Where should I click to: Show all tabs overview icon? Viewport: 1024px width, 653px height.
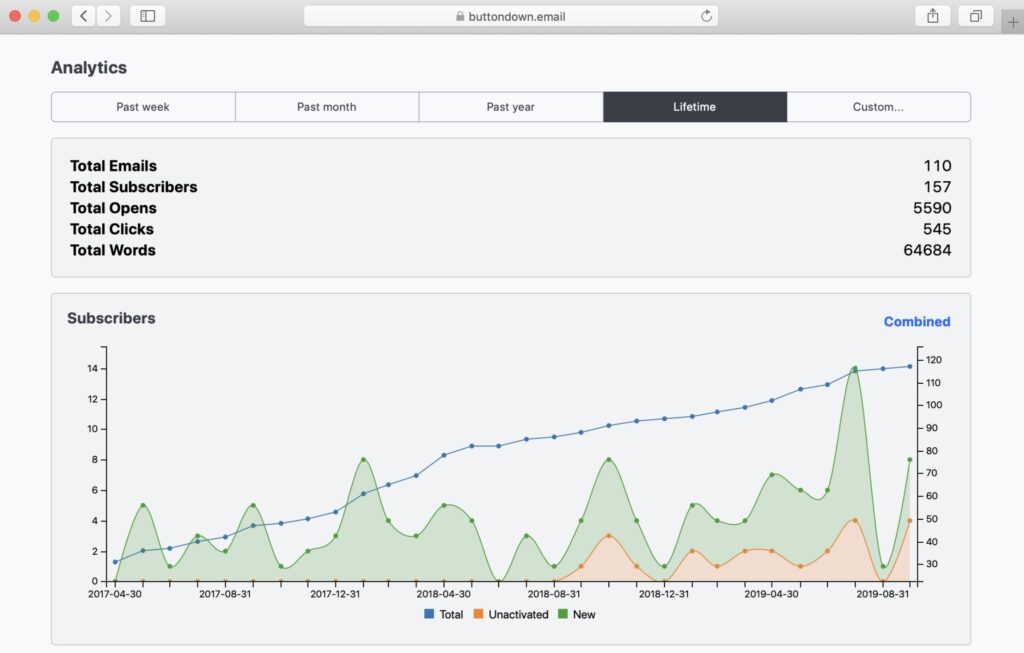(x=975, y=16)
